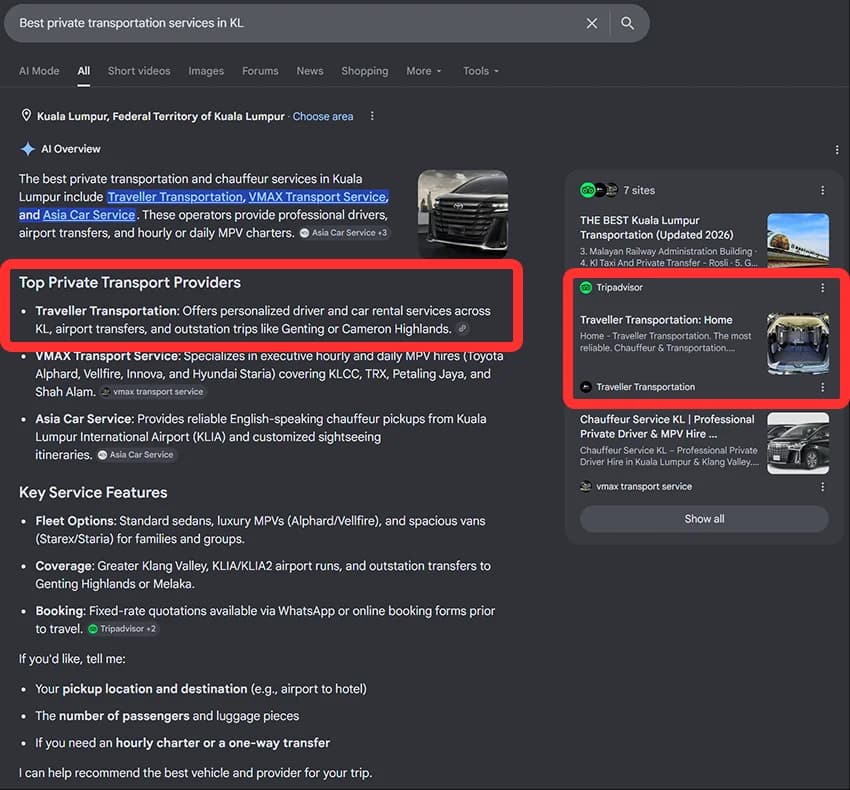Click the vmax transport service source chip
This screenshot has width=850, height=790.
click(152, 391)
